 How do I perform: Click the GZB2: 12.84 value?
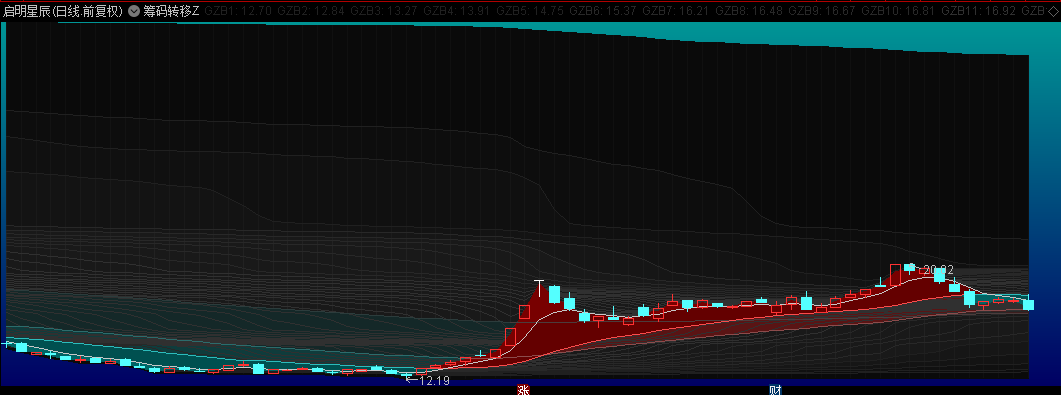pos(312,11)
